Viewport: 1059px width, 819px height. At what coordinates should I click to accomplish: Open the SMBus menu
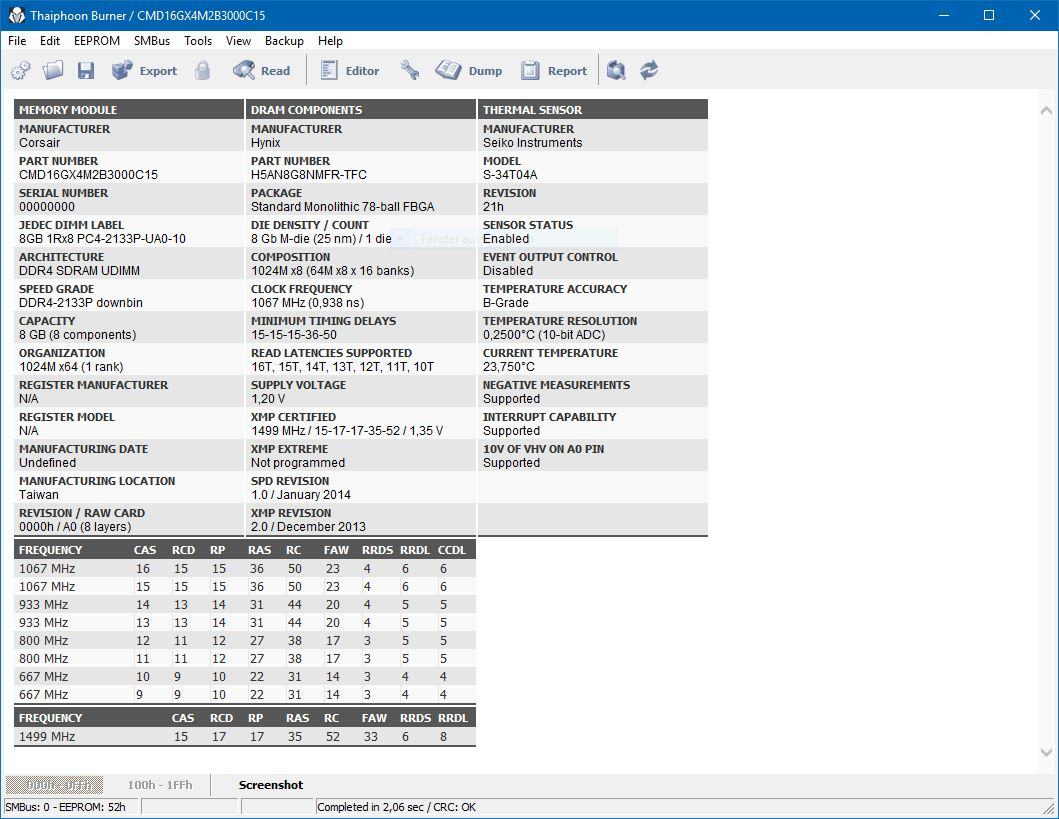click(x=152, y=41)
